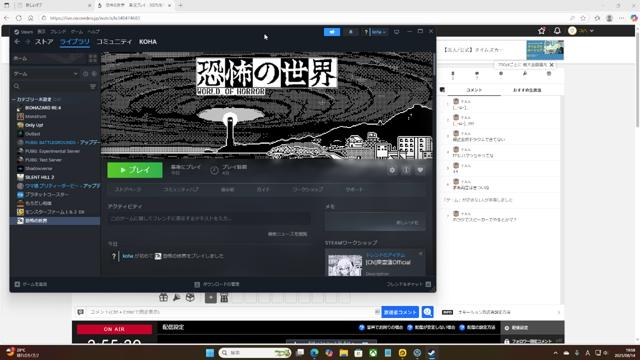Open library filter options icon

pyautogui.click(x=93, y=87)
